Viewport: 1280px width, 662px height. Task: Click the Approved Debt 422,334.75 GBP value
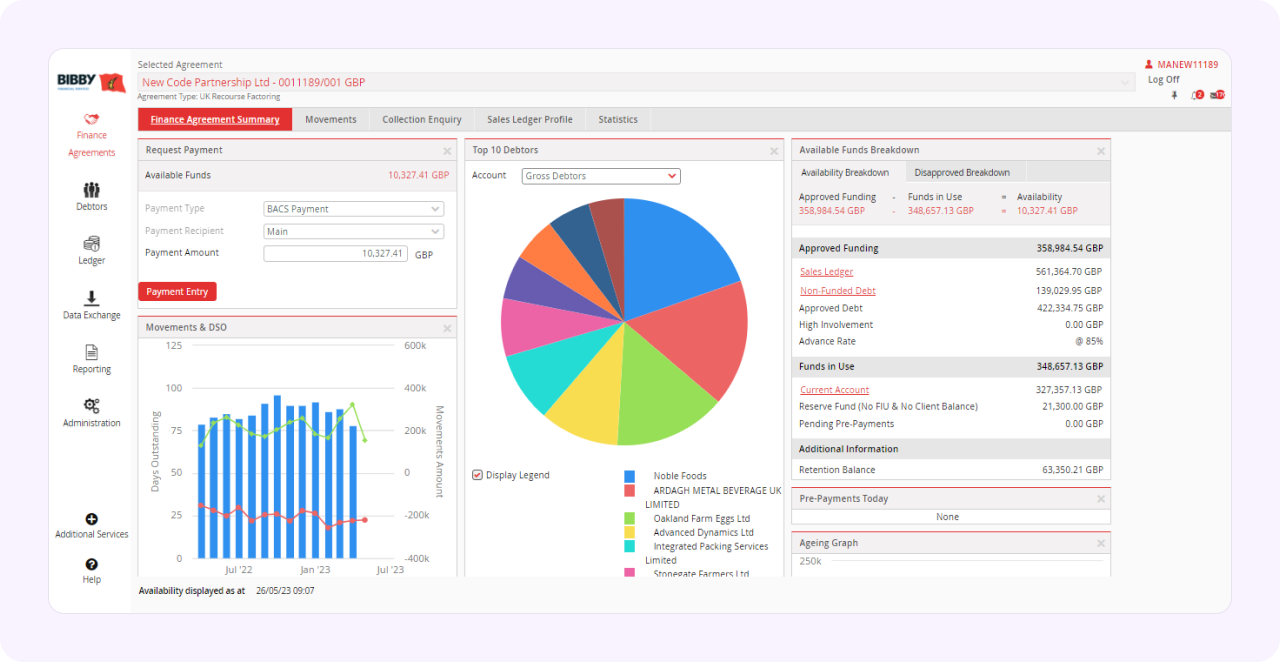pyautogui.click(x=1070, y=309)
